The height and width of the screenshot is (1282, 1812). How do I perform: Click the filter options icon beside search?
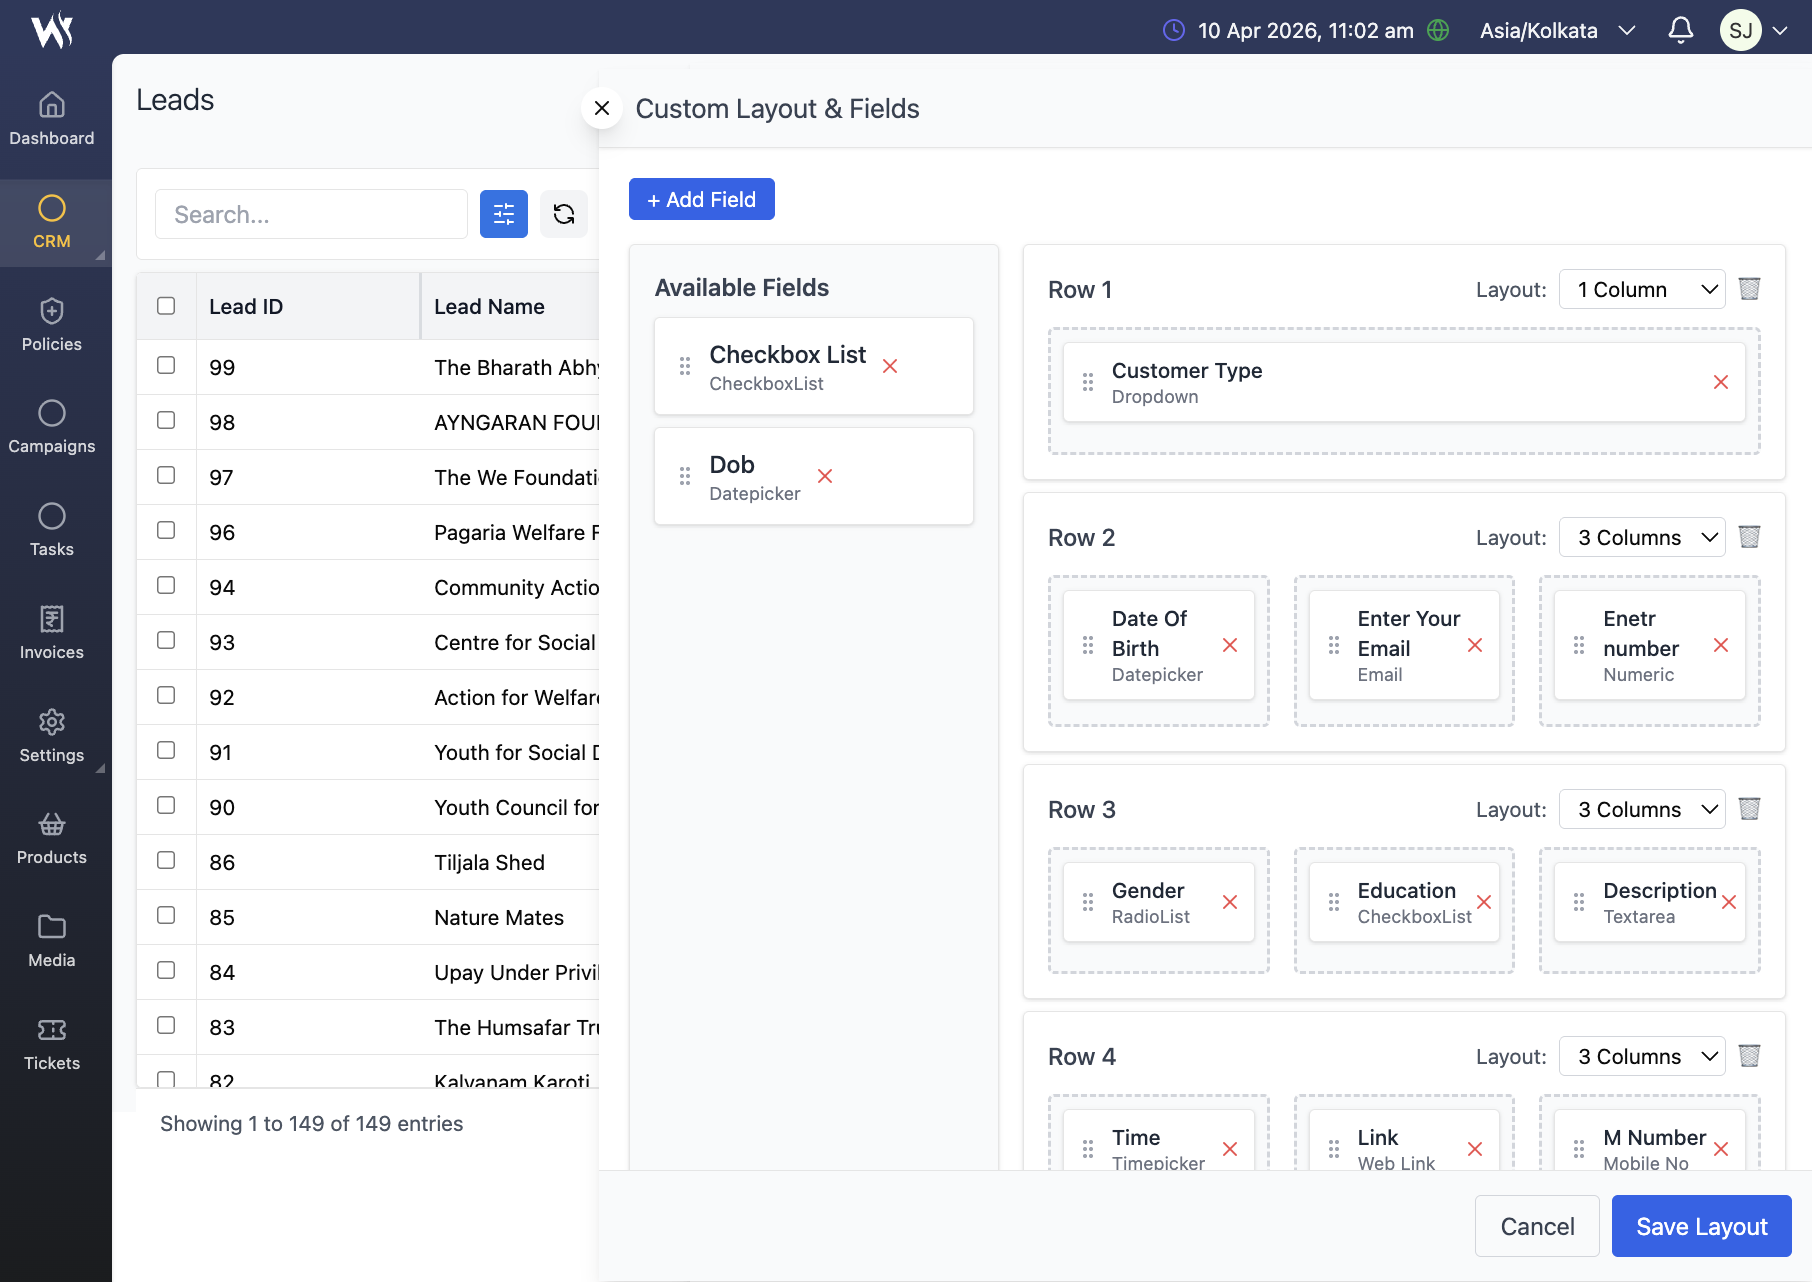tap(503, 214)
